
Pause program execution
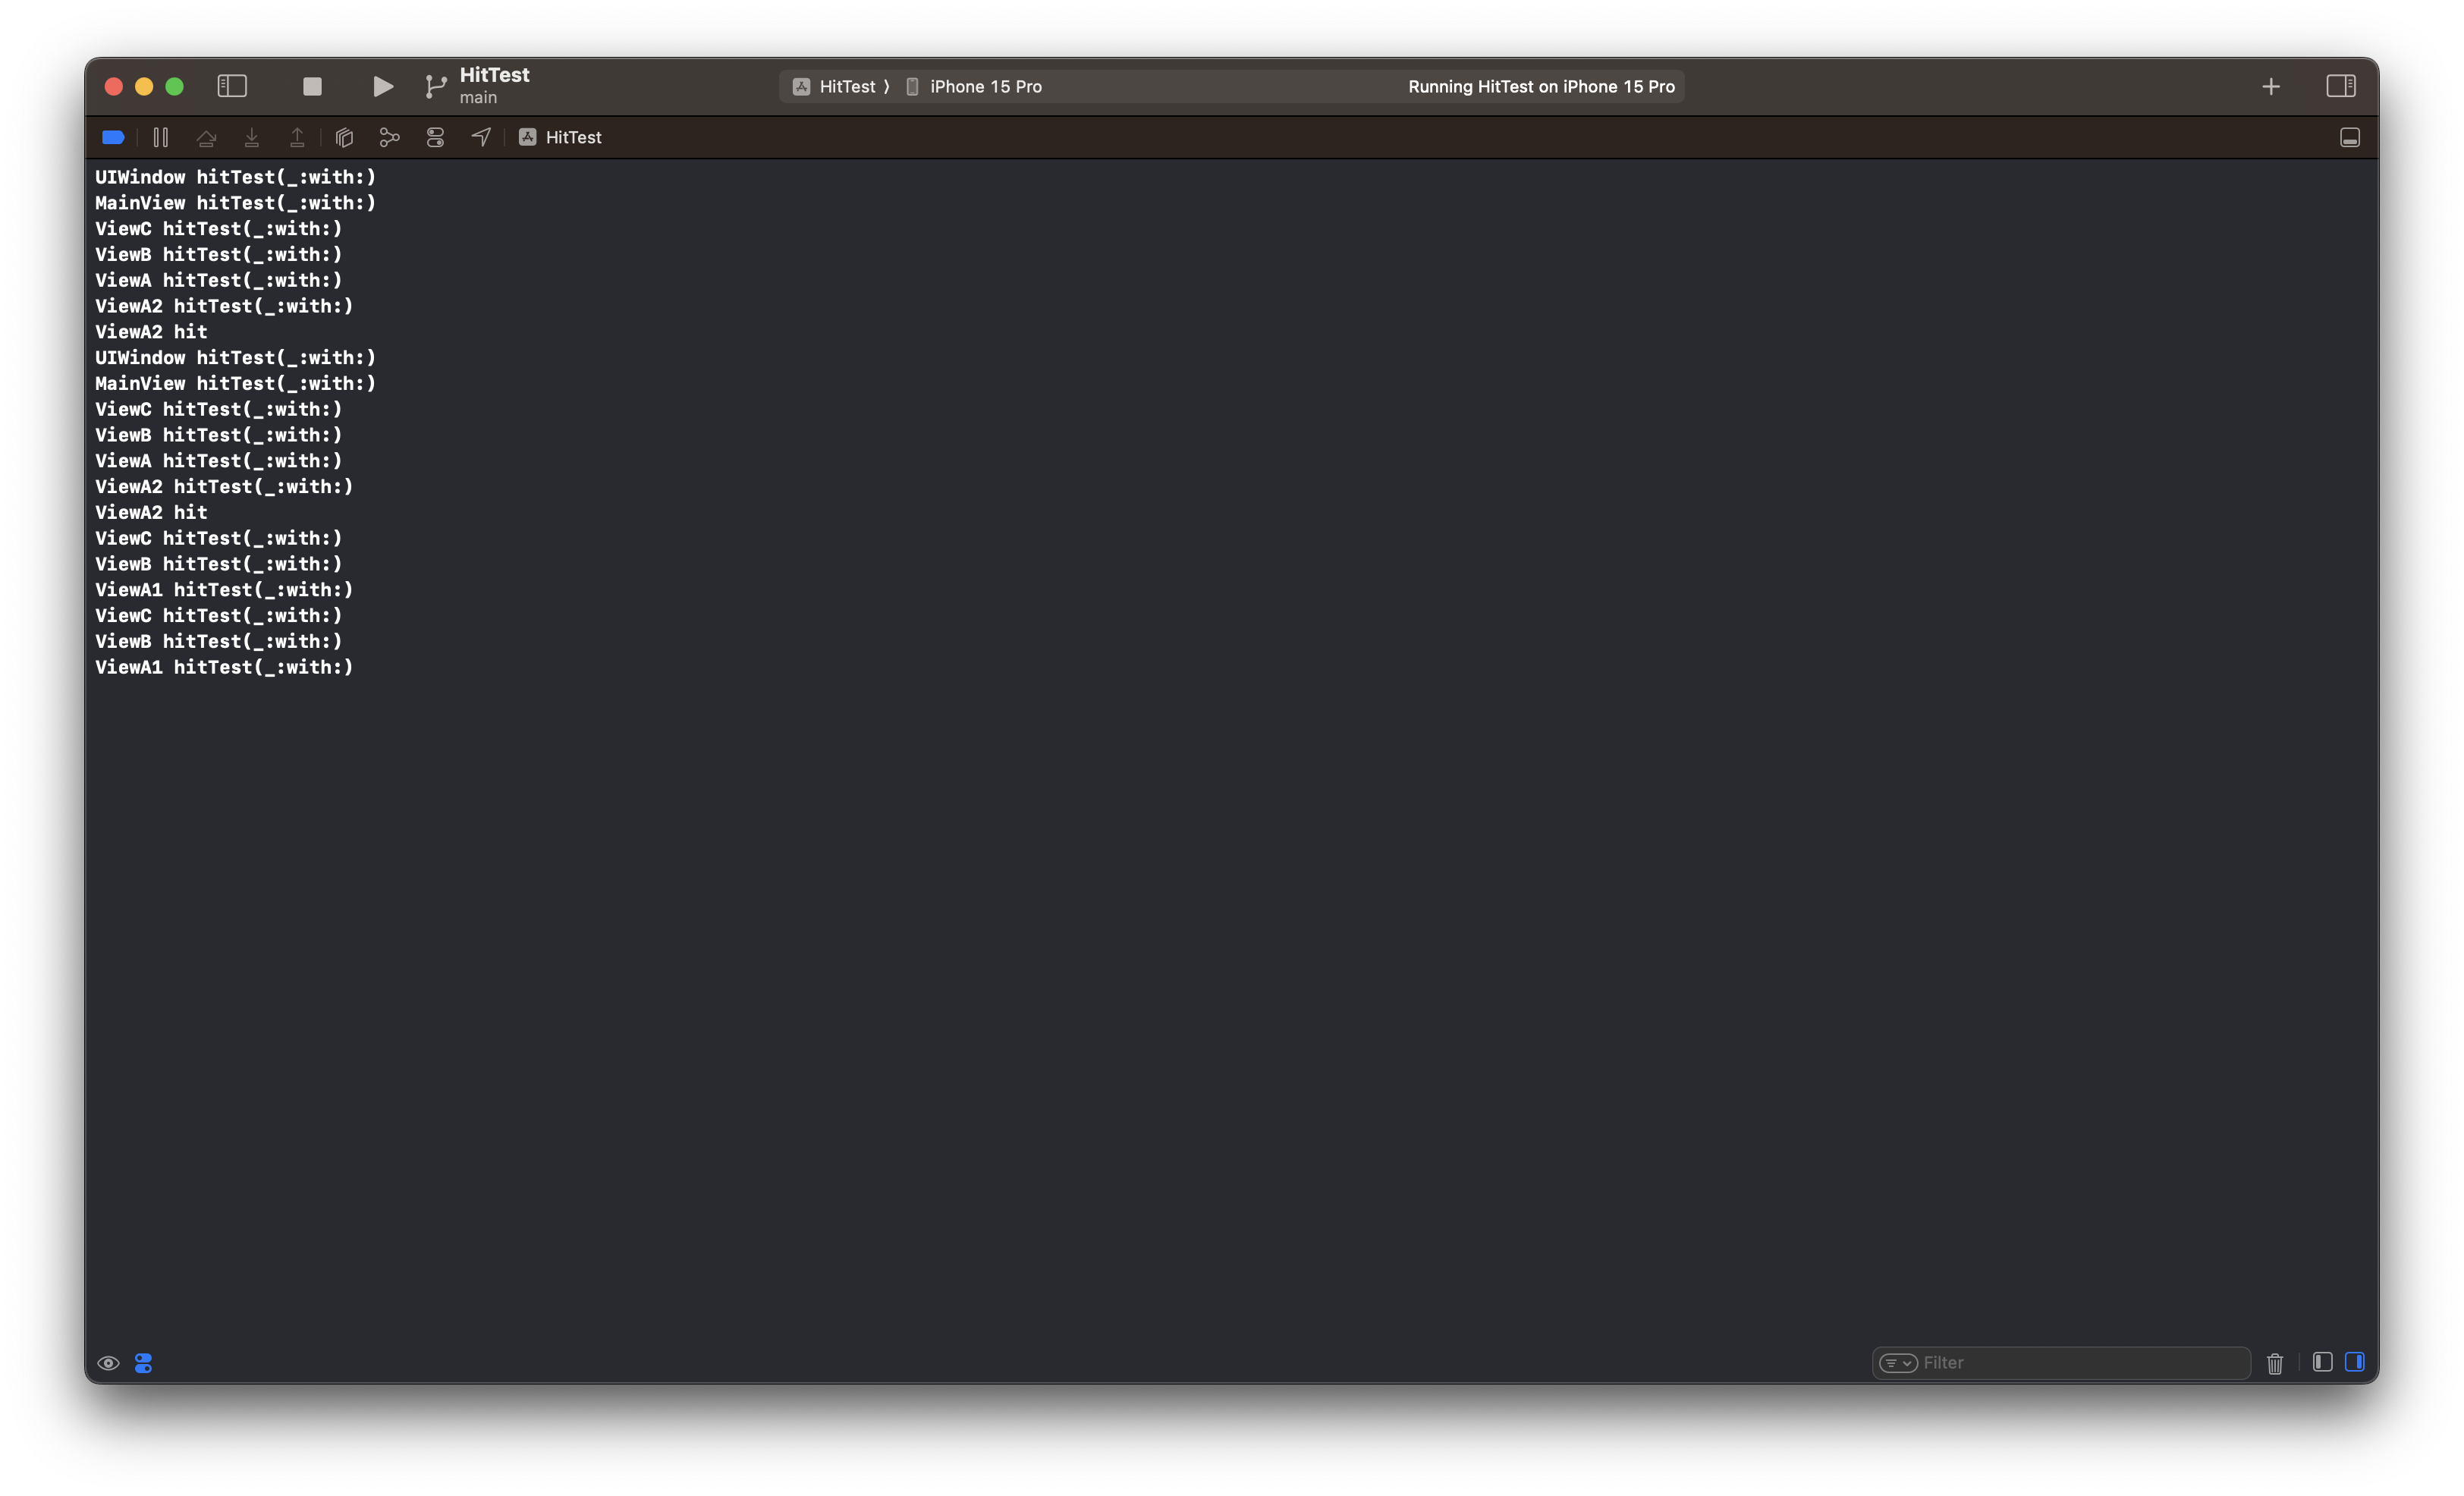[x=161, y=138]
